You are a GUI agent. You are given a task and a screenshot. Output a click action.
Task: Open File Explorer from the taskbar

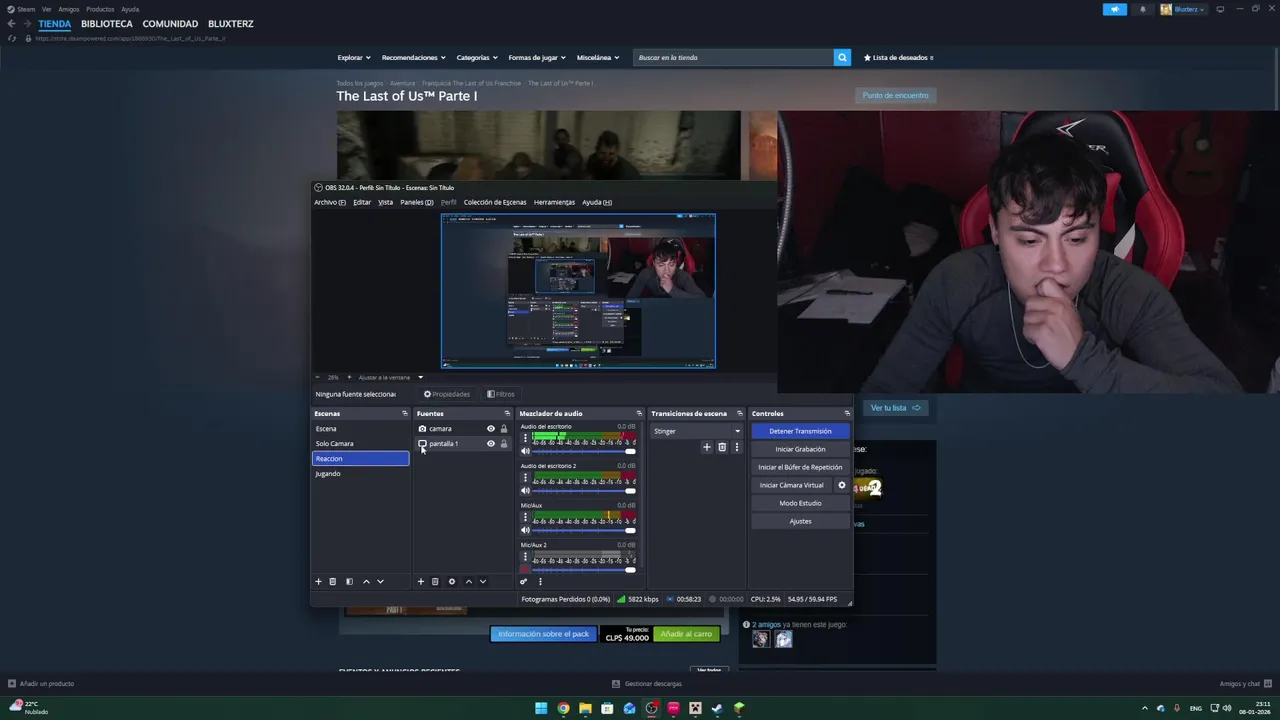(585, 708)
